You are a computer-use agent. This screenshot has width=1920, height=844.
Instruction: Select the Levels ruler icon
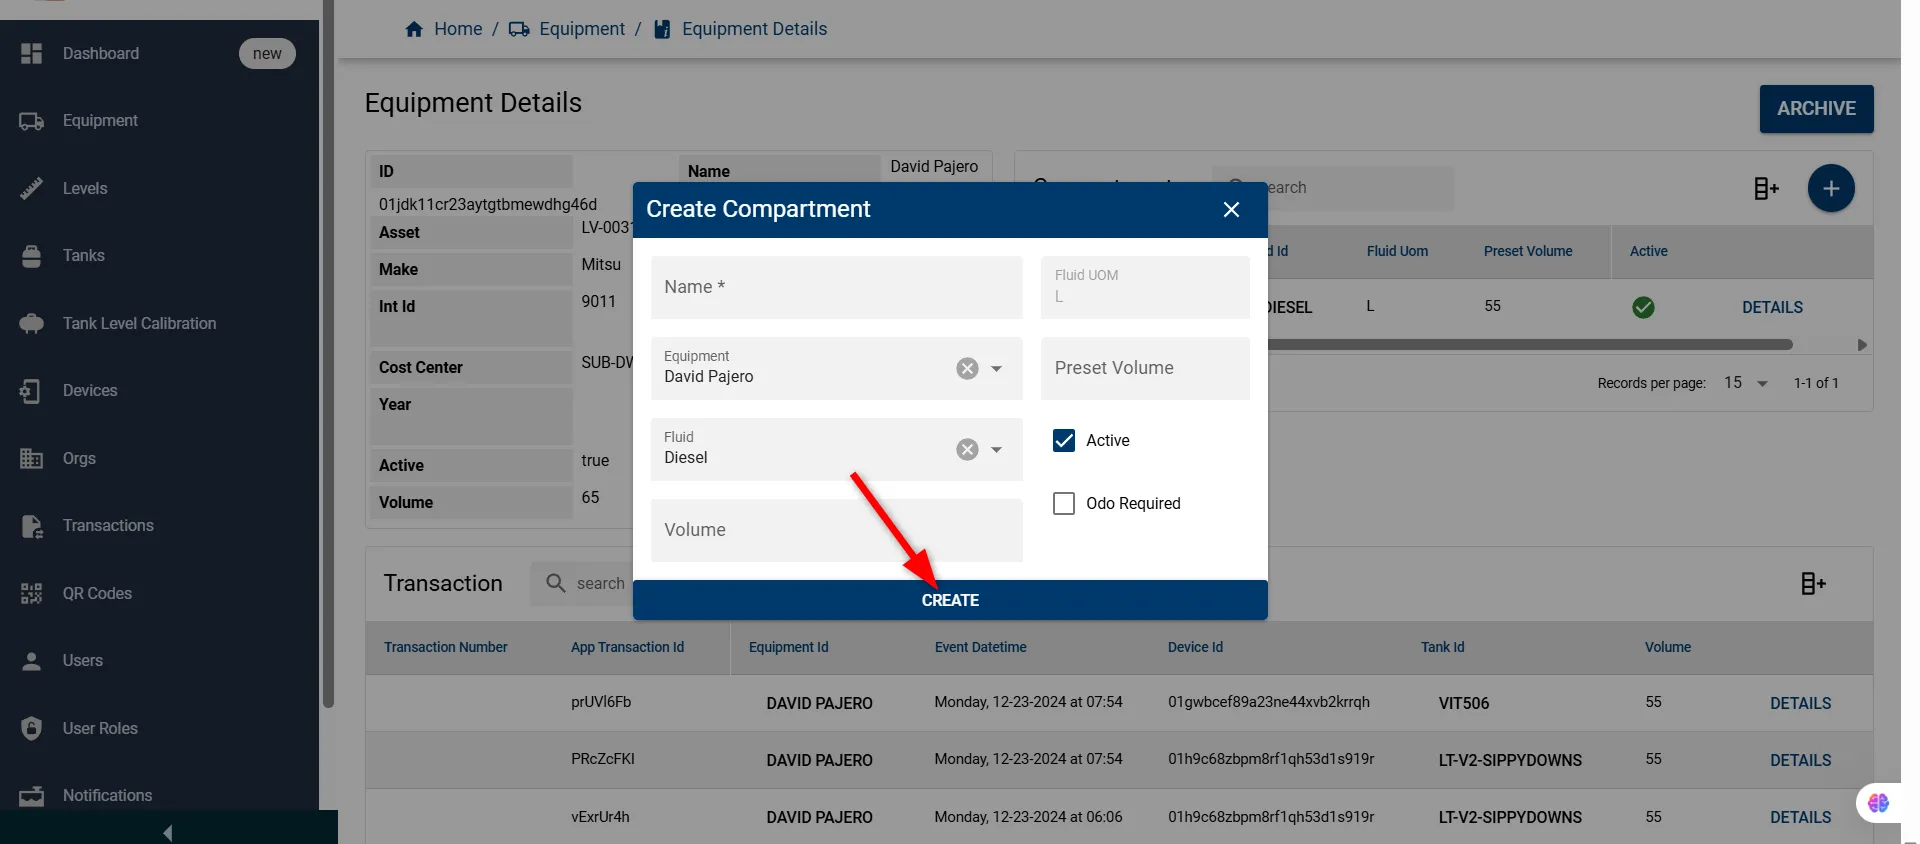pyautogui.click(x=32, y=188)
